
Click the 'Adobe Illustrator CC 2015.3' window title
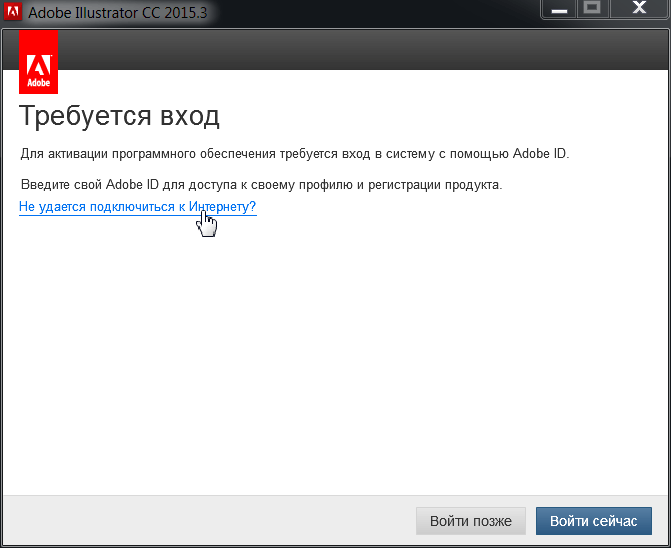pyautogui.click(x=118, y=12)
